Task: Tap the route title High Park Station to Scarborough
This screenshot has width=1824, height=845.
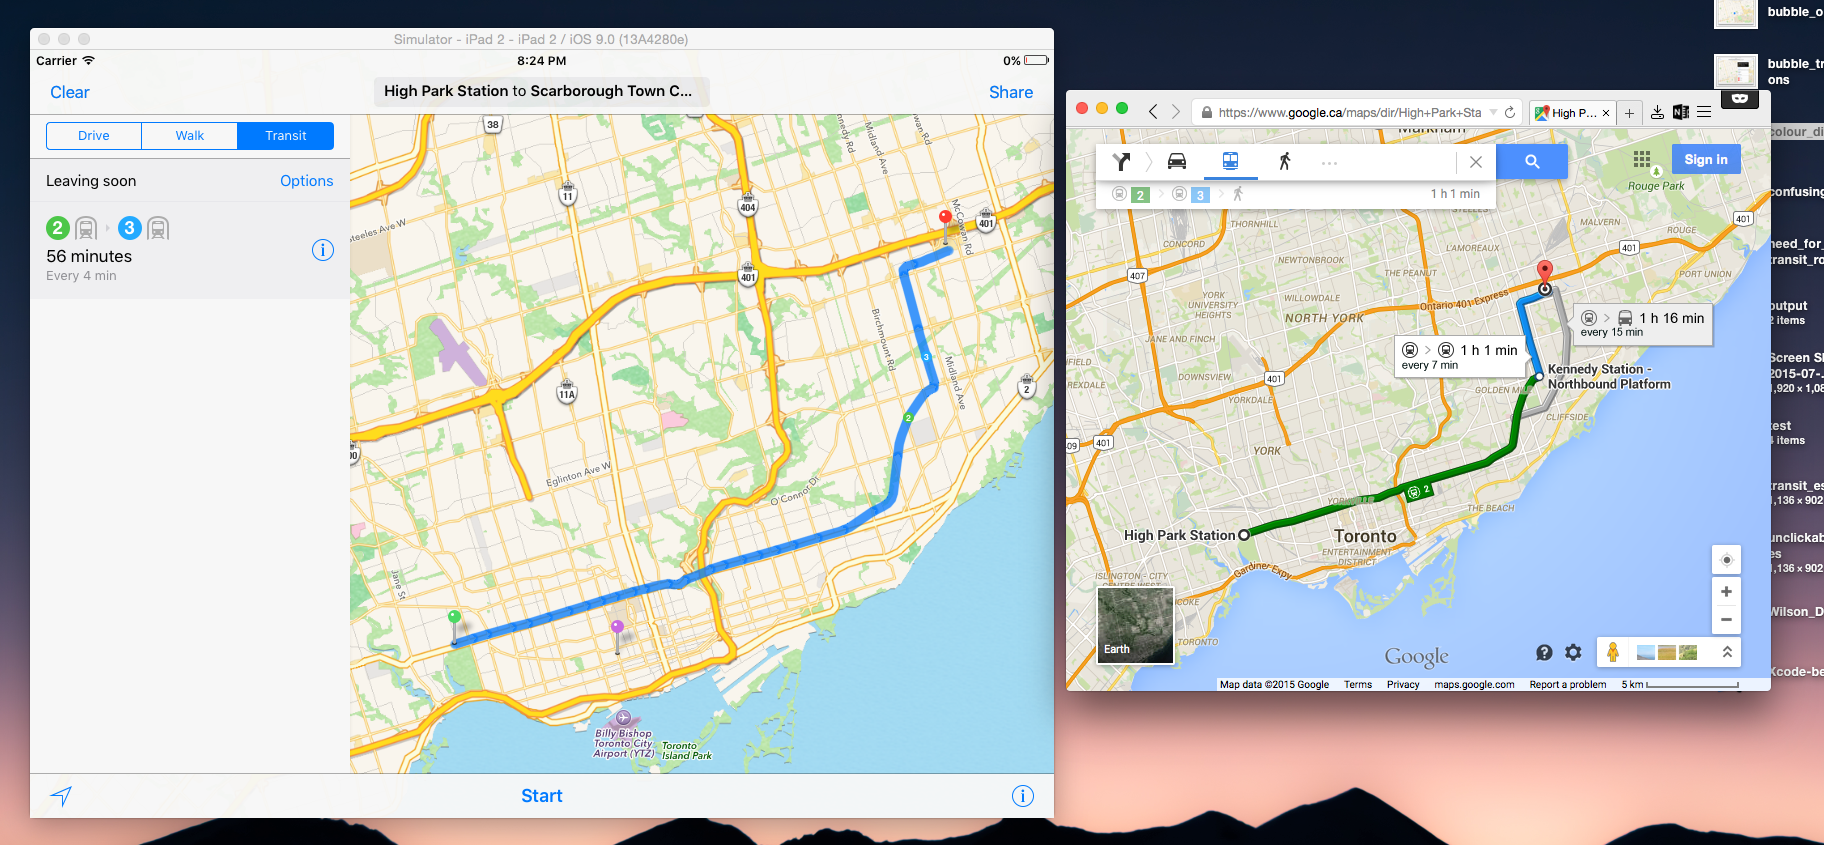Action: tap(540, 91)
